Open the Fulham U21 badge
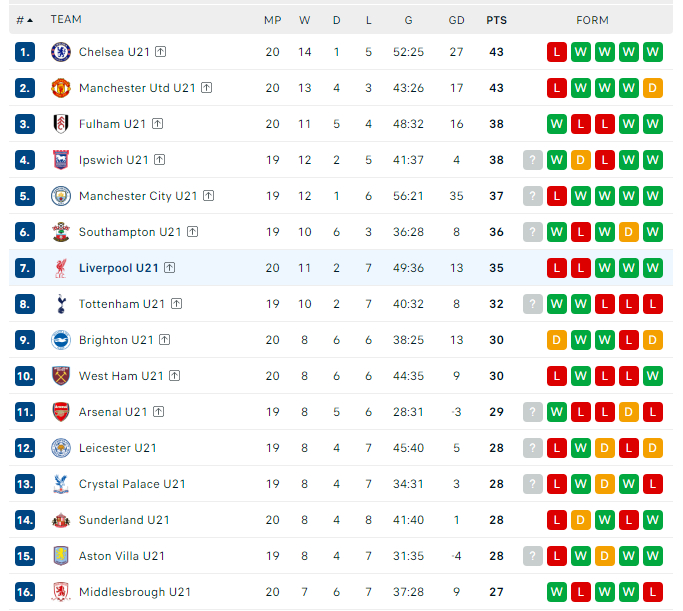 click(61, 124)
